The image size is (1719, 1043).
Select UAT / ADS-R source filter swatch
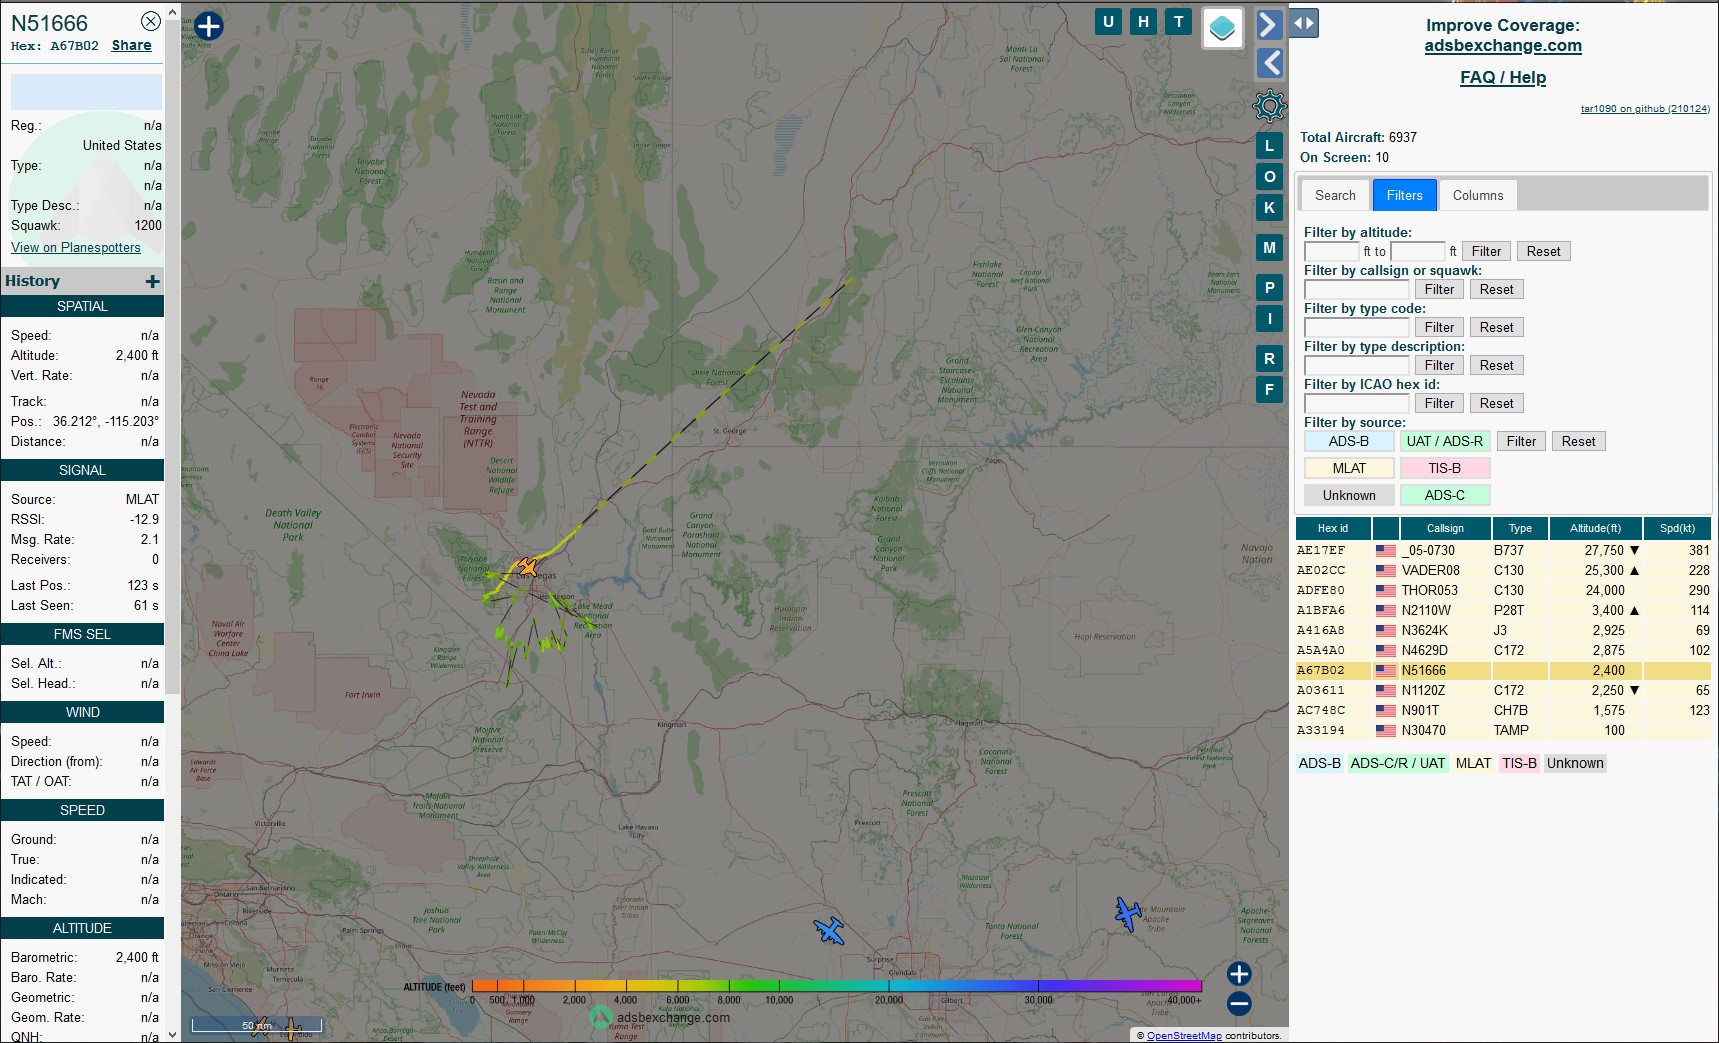(1445, 441)
